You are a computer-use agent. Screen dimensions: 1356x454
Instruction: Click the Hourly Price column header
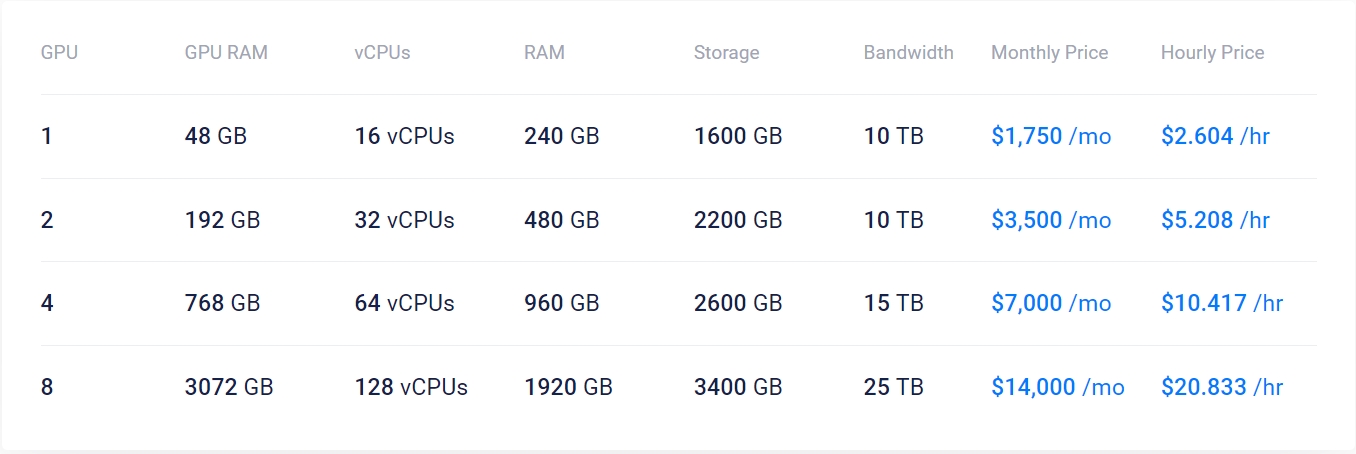pos(1212,53)
